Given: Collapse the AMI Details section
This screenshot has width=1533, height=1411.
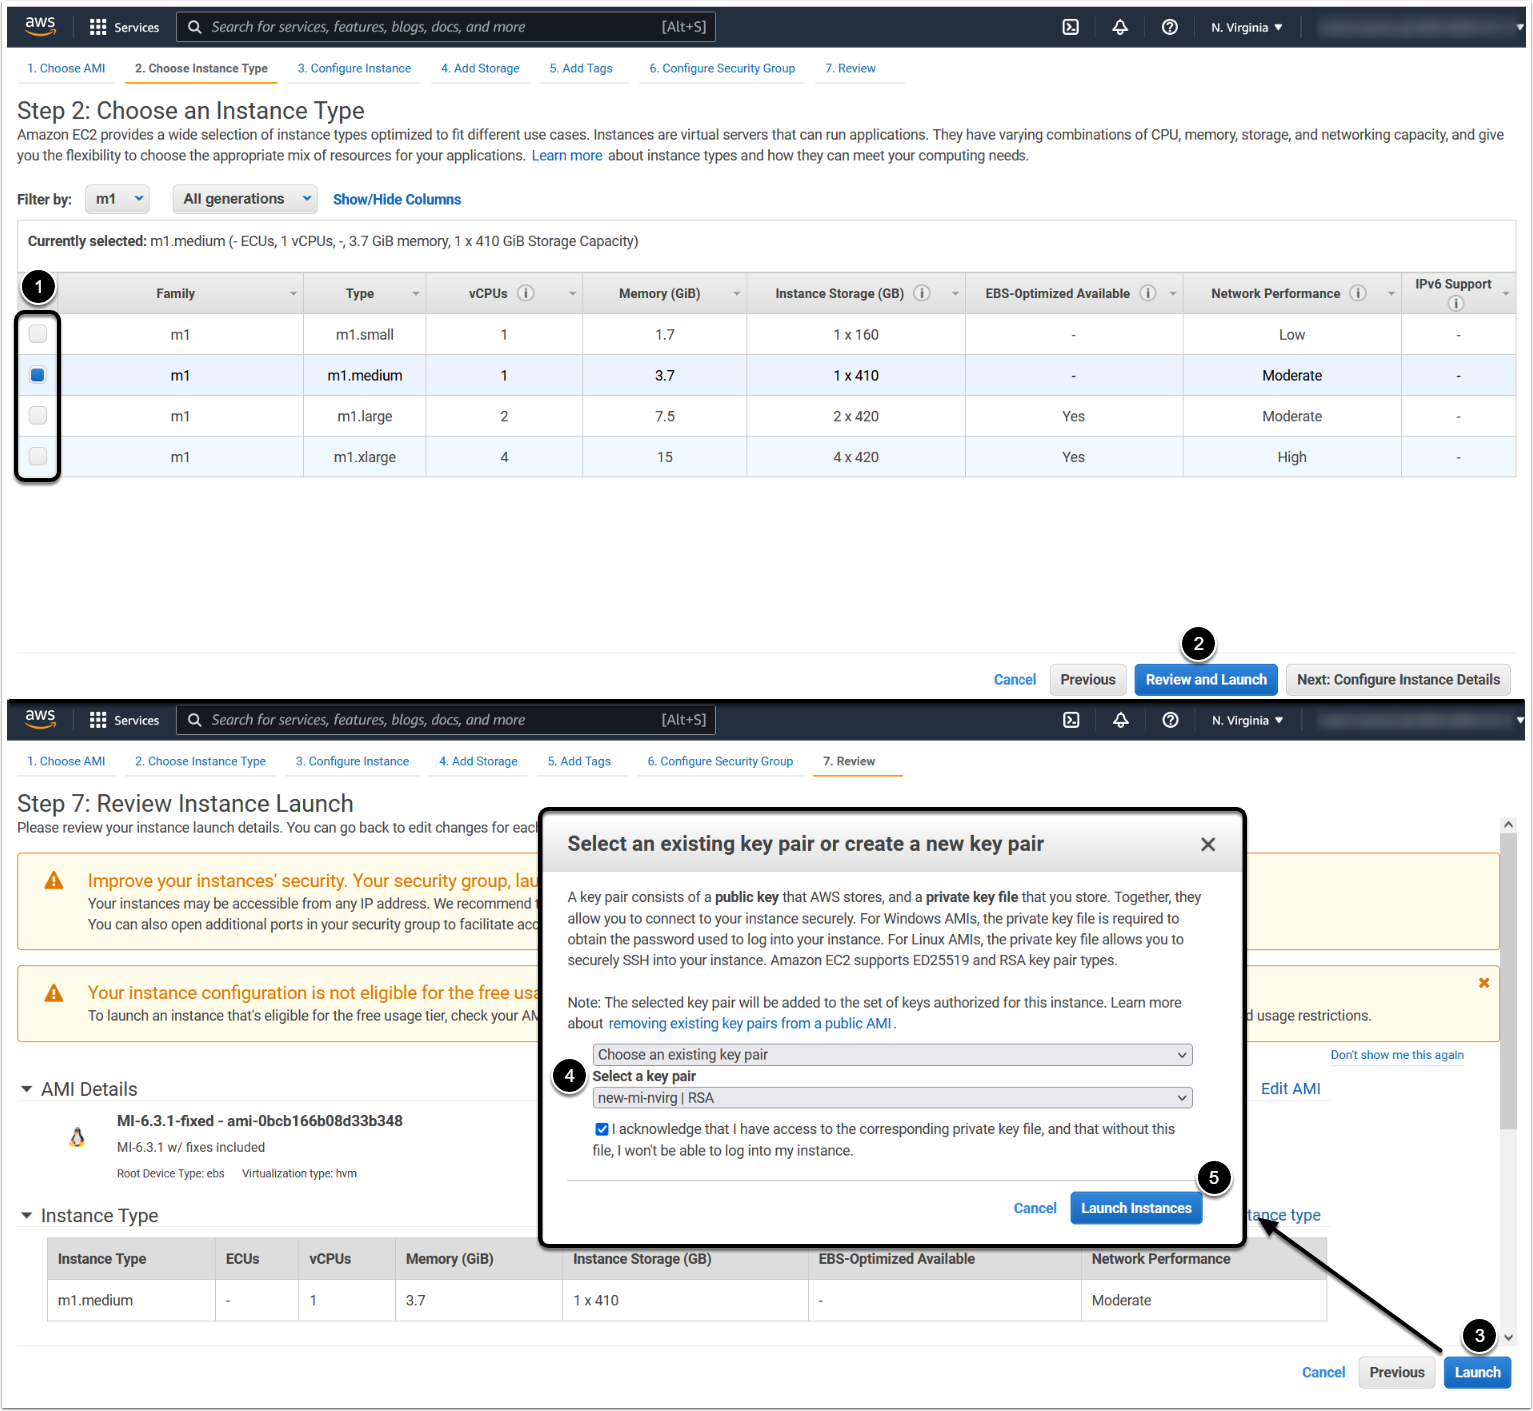Looking at the screenshot, I should coord(27,1089).
